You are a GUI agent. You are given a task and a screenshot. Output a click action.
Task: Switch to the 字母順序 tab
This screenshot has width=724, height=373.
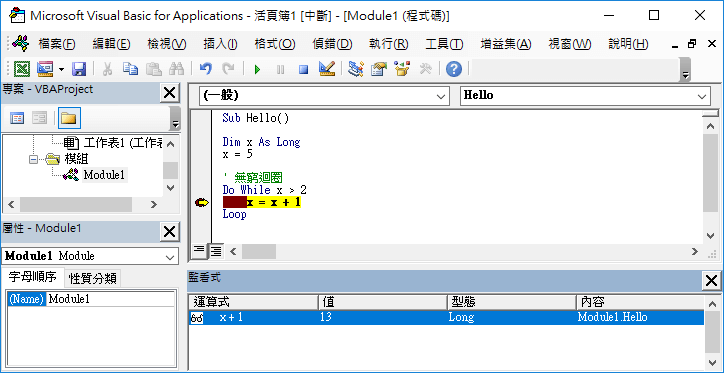(x=32, y=277)
